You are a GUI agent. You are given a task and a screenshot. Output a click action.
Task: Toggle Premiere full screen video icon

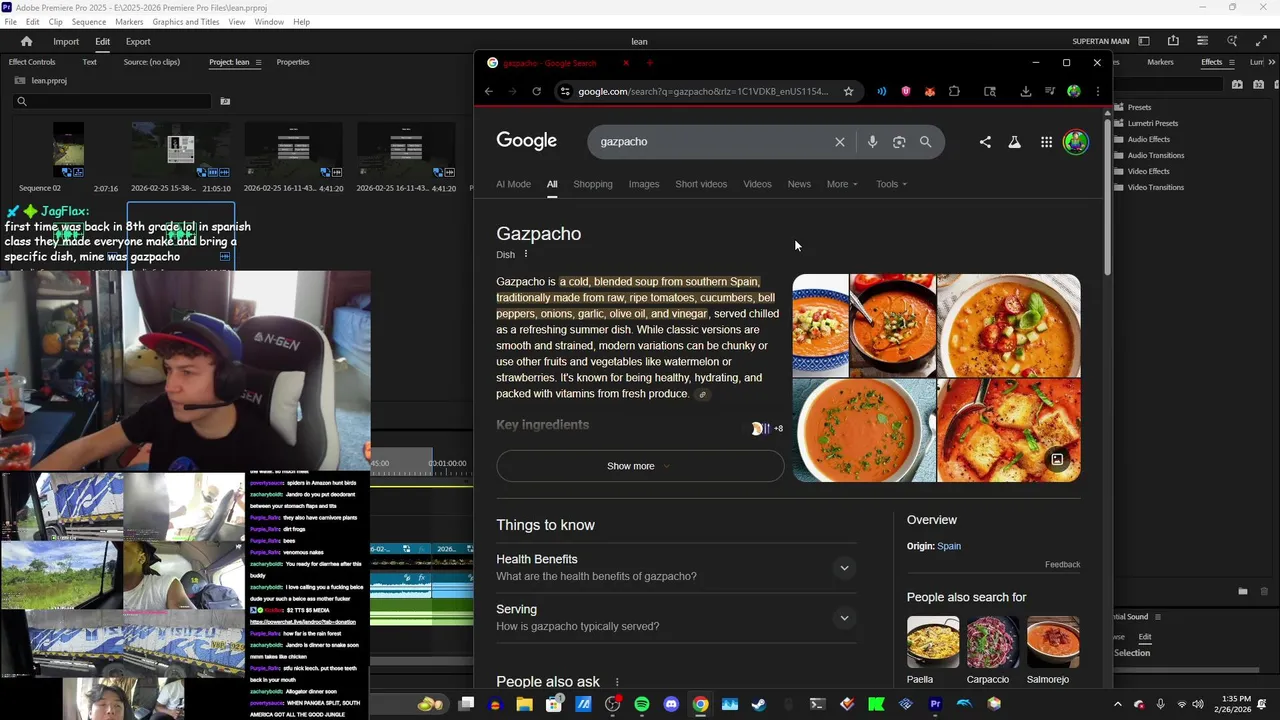coord(1261,41)
